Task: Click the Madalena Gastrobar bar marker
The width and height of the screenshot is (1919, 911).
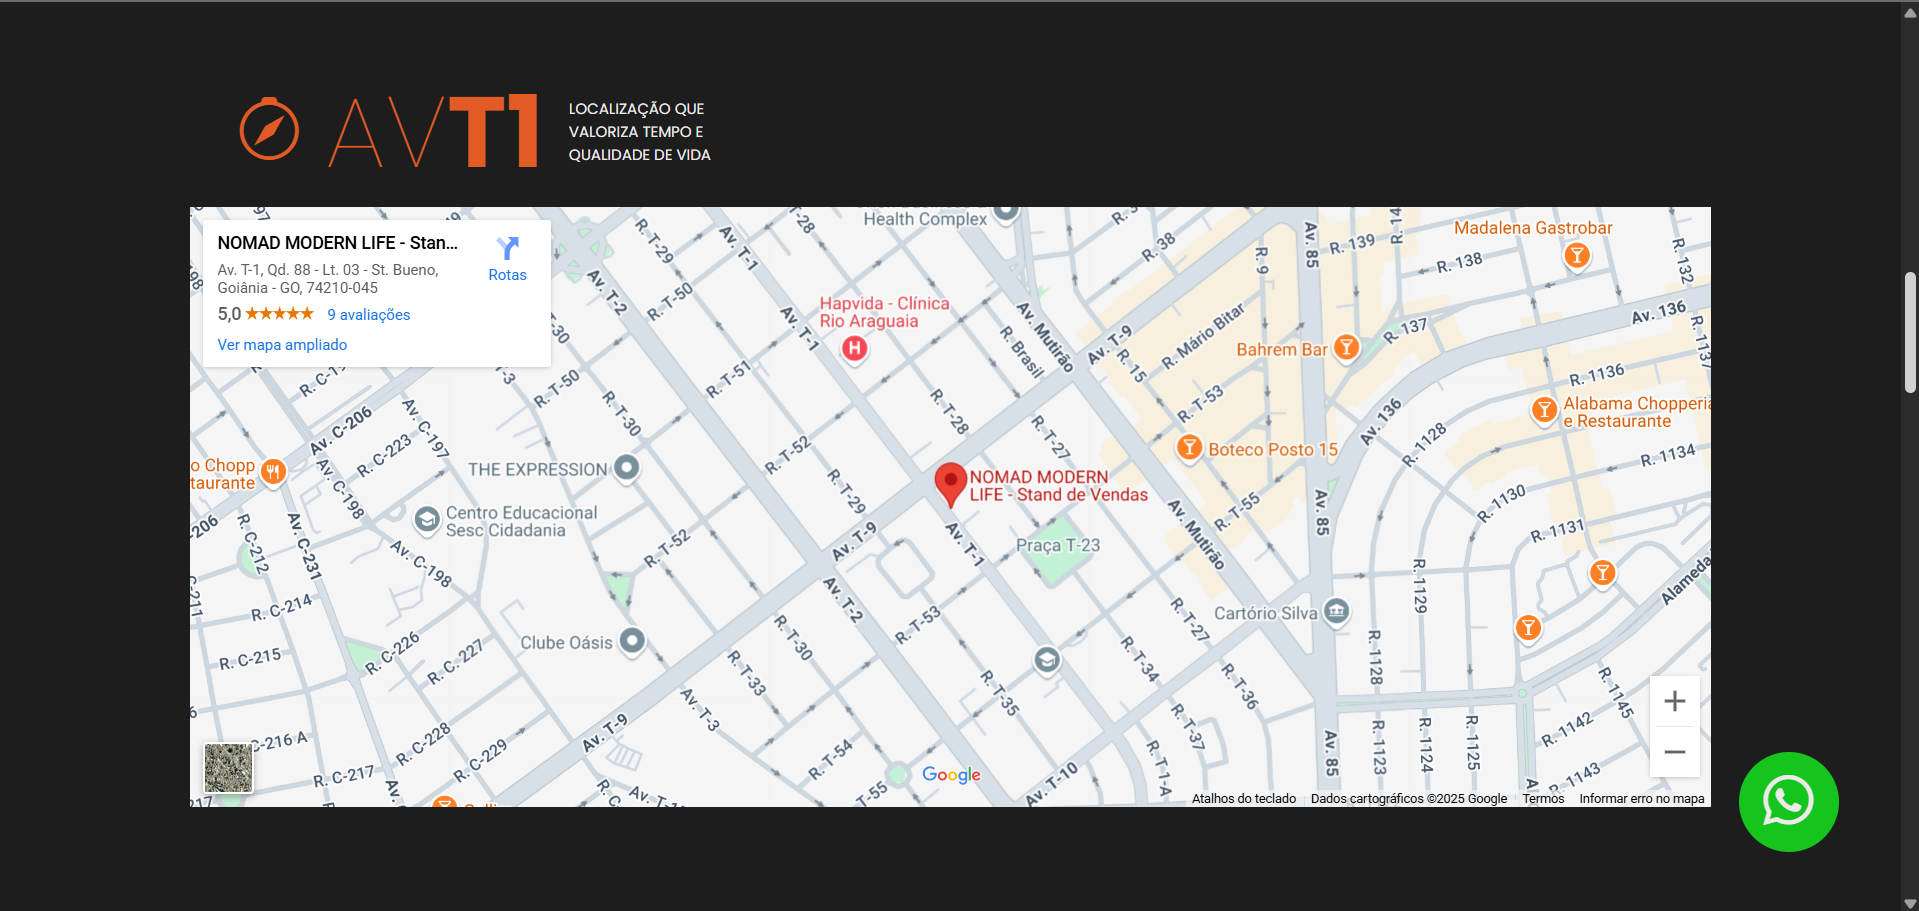Action: (1576, 256)
